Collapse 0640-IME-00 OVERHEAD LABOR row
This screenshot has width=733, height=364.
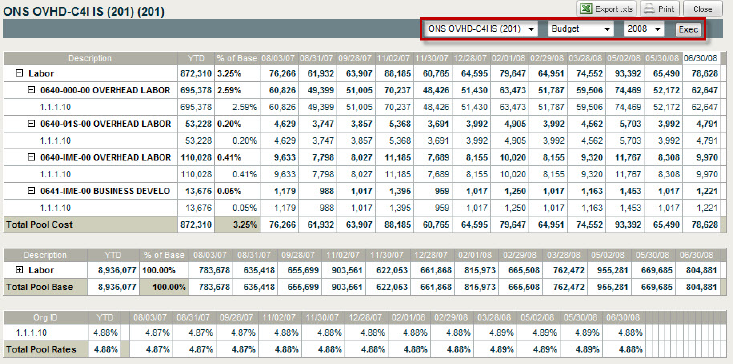(31, 157)
